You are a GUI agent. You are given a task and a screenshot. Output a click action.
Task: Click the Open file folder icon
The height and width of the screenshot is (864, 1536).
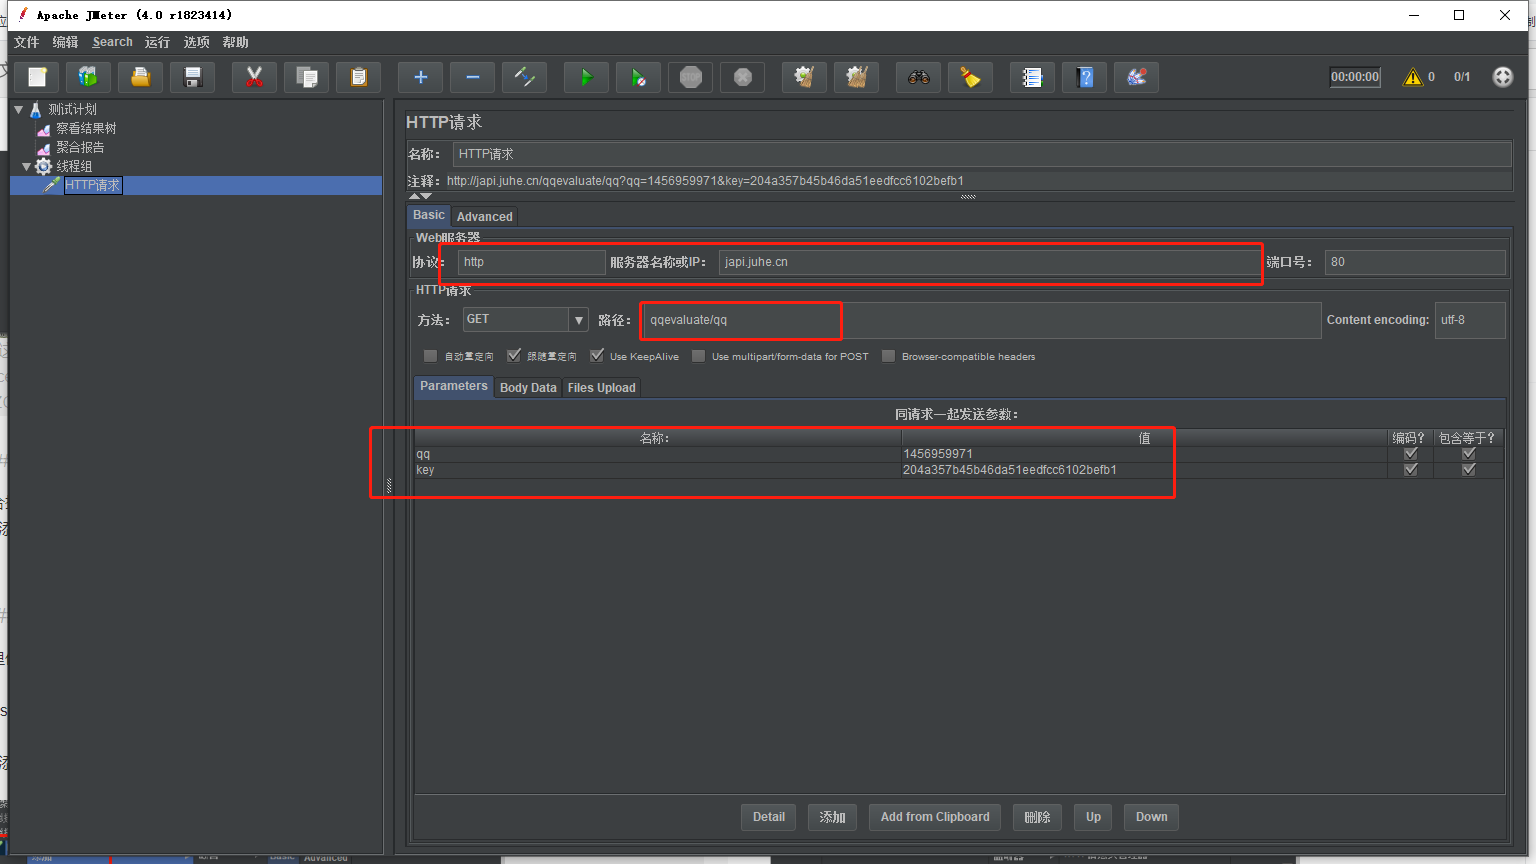click(141, 77)
